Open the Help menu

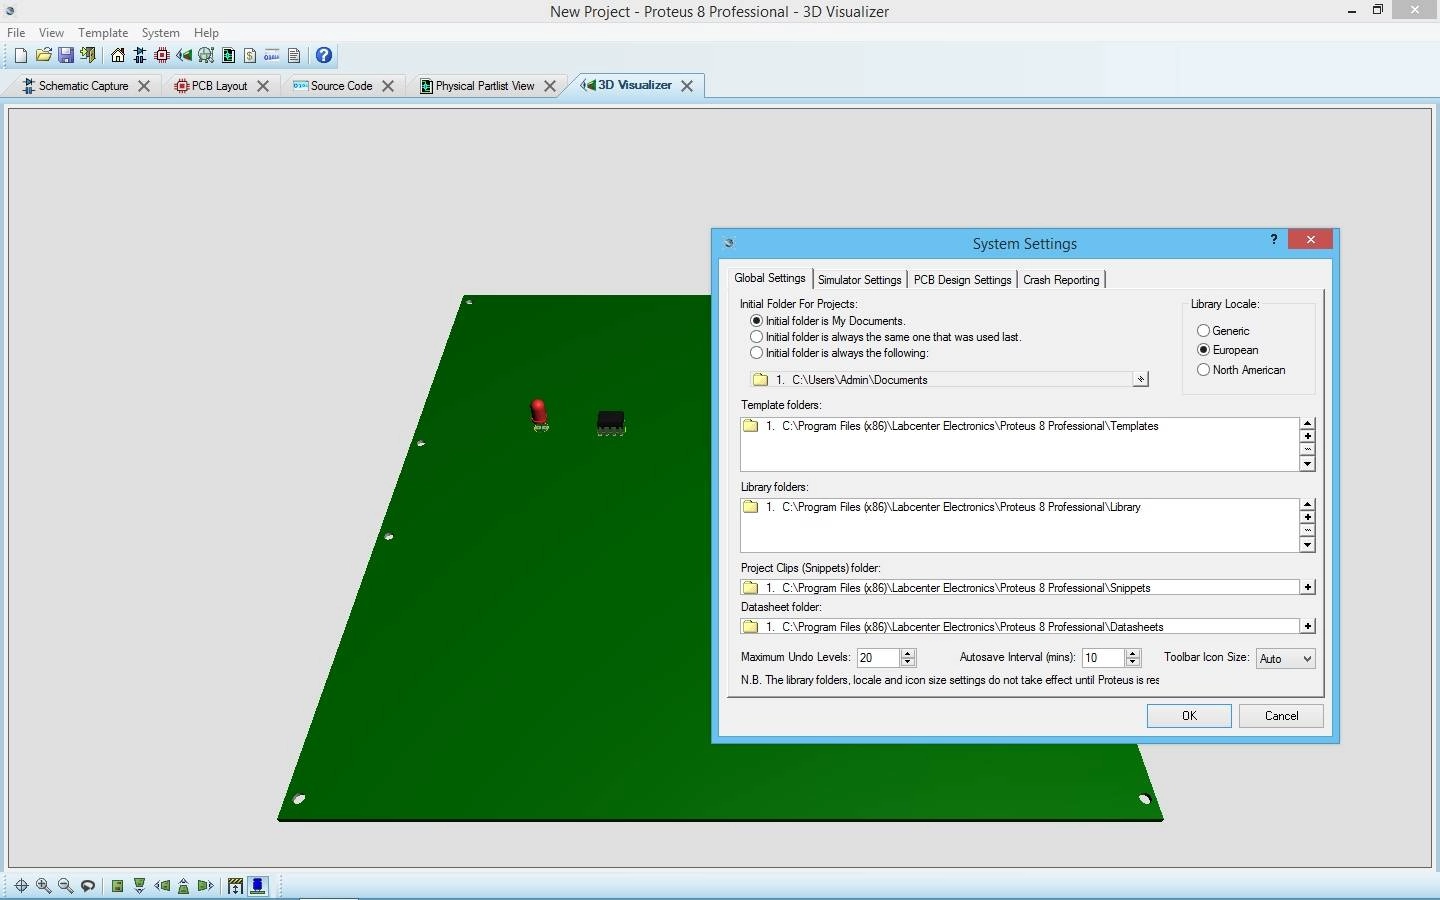pyautogui.click(x=206, y=32)
